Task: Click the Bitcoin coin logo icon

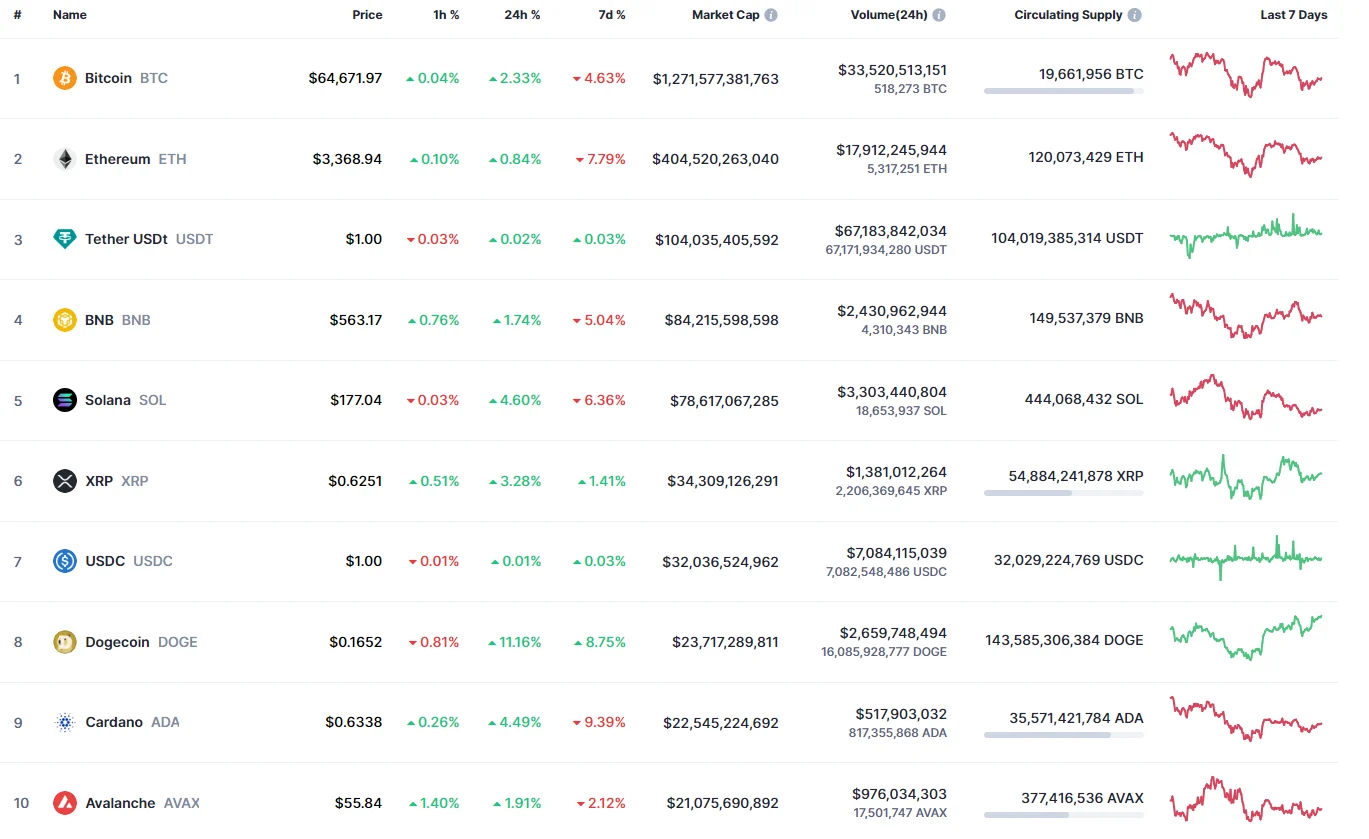Action: point(65,78)
